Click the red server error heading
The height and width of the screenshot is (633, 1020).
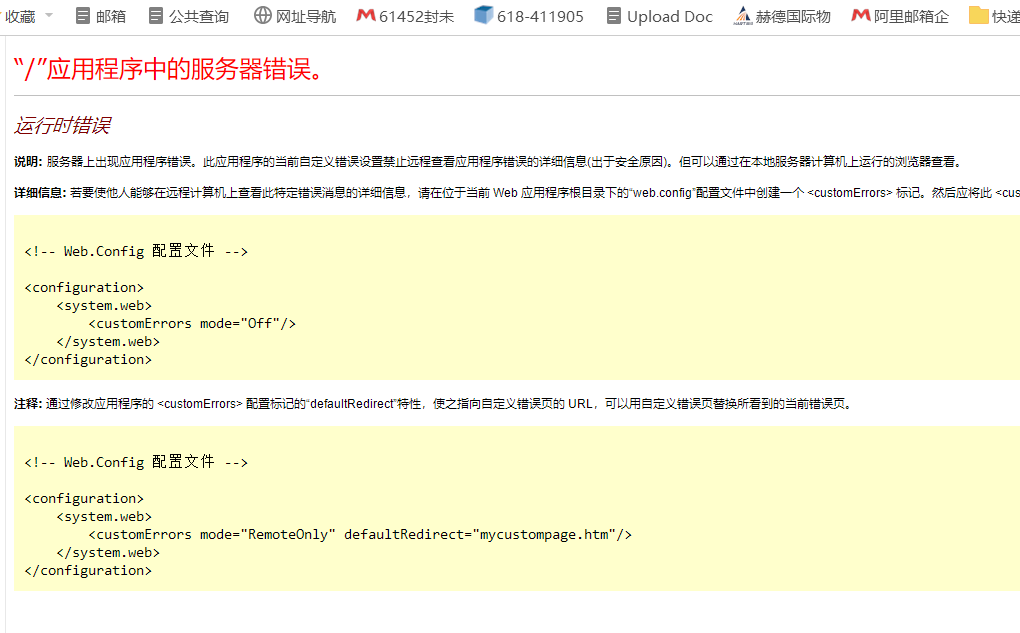(x=169, y=69)
